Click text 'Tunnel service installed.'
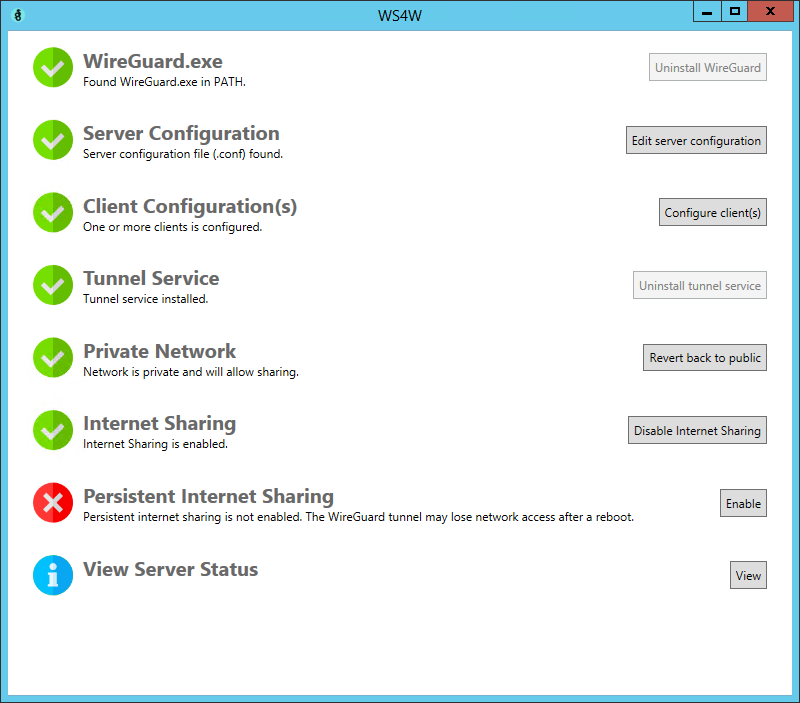This screenshot has width=800, height=703. click(145, 299)
